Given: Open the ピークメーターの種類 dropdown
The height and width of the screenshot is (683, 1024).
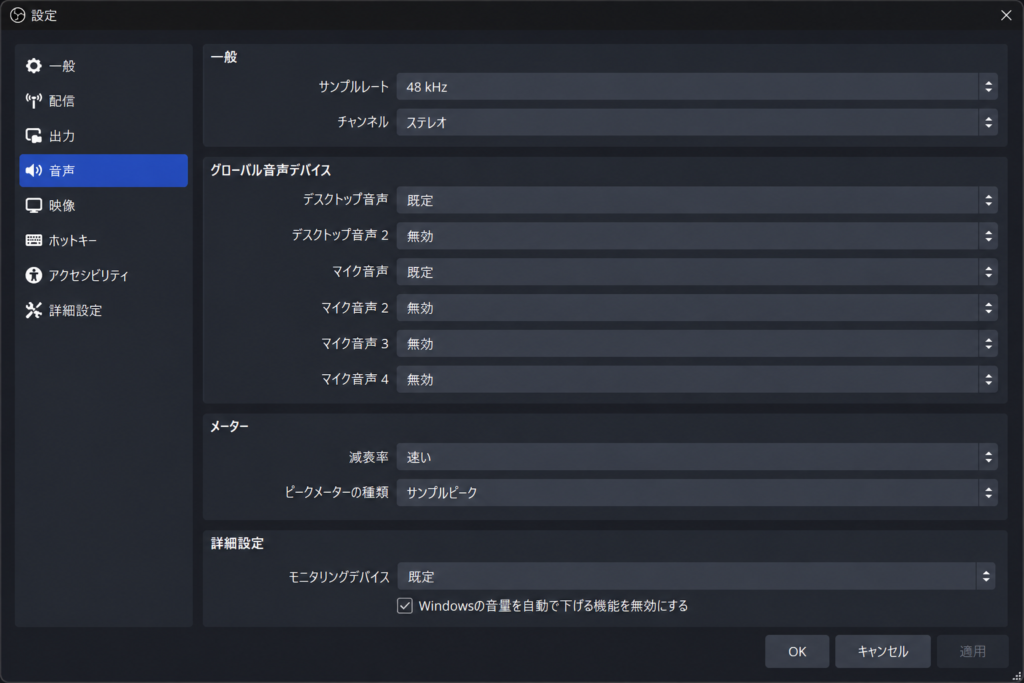Looking at the screenshot, I should pos(697,492).
